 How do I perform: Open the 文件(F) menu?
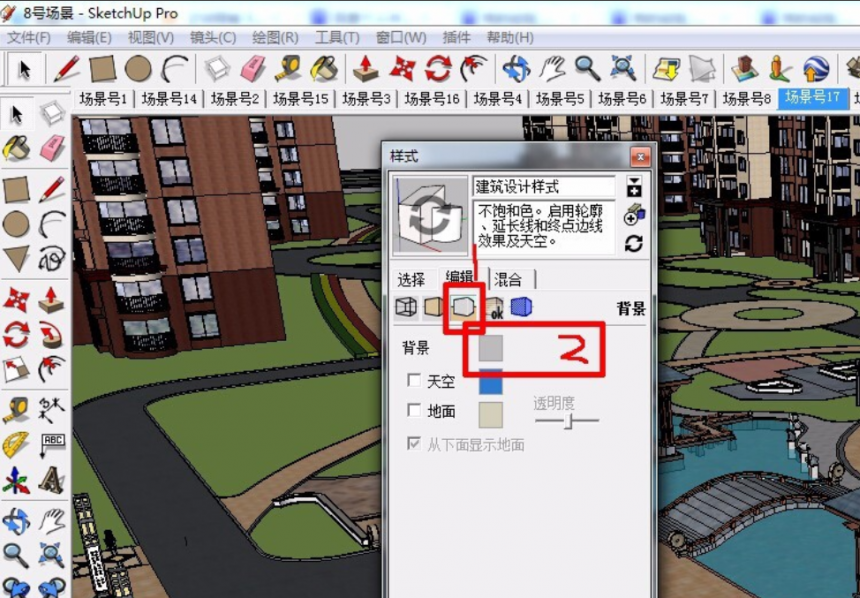coord(29,38)
